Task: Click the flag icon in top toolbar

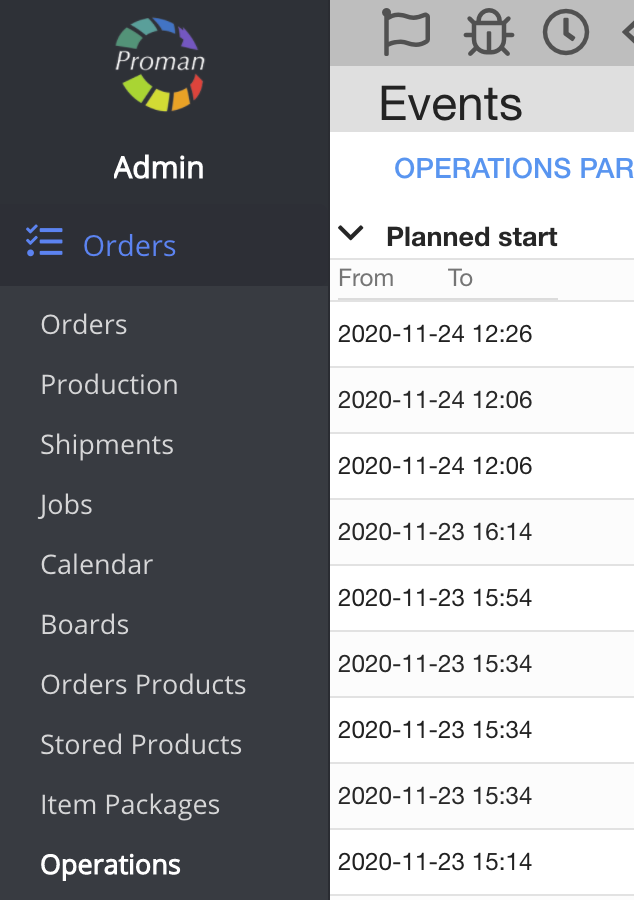Action: tap(406, 32)
